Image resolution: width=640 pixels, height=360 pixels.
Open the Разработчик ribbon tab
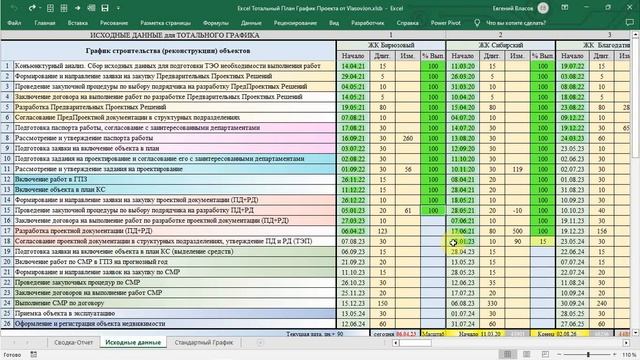367,23
